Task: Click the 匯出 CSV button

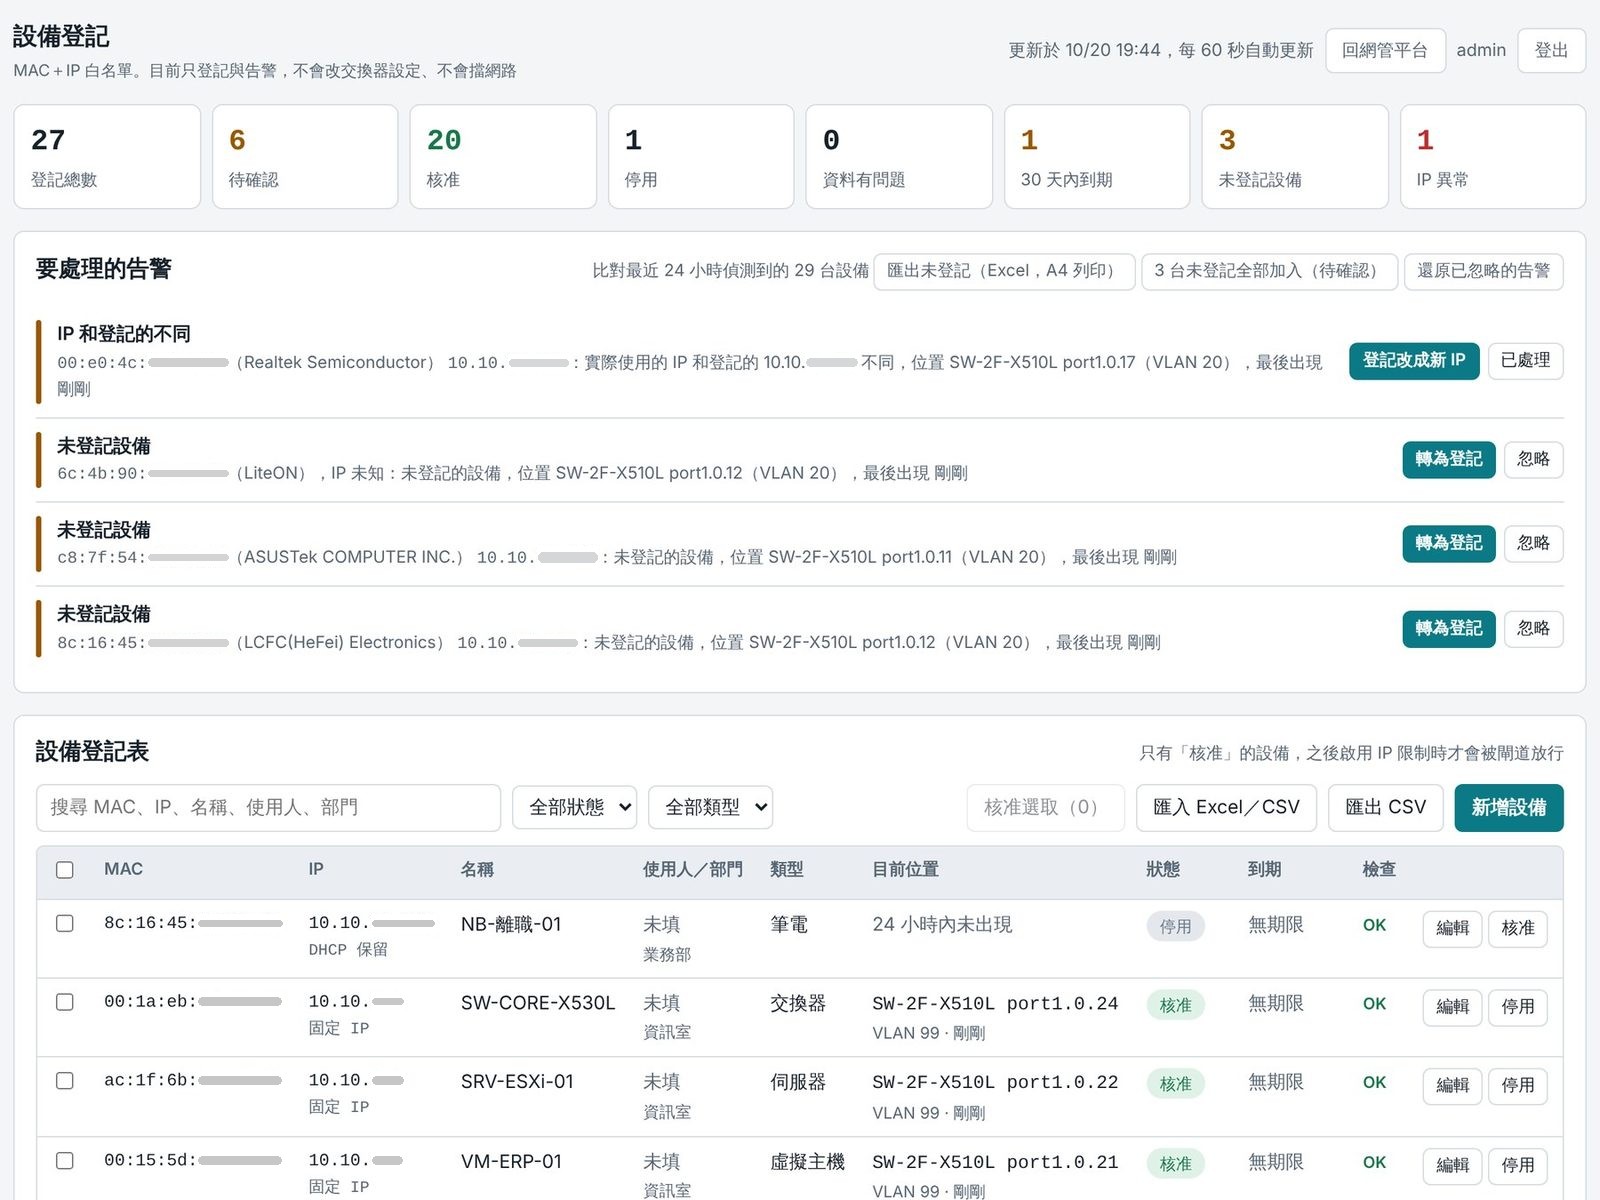Action: pos(1385,807)
